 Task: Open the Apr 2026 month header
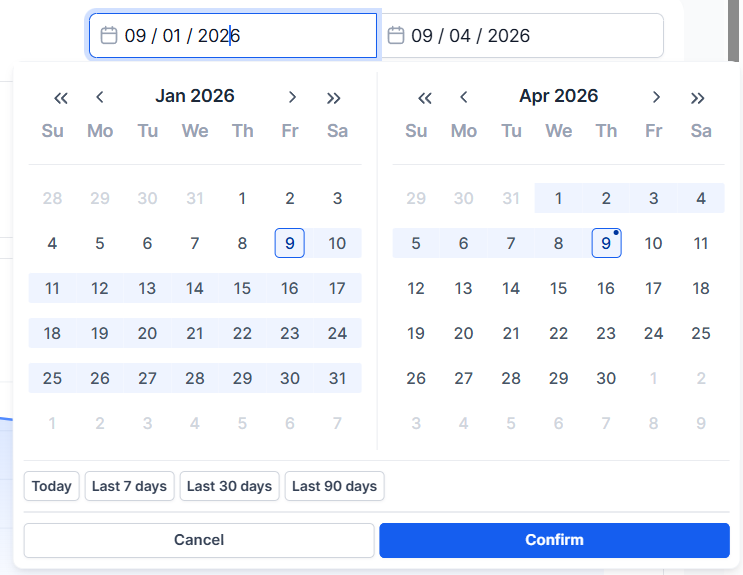tap(558, 96)
